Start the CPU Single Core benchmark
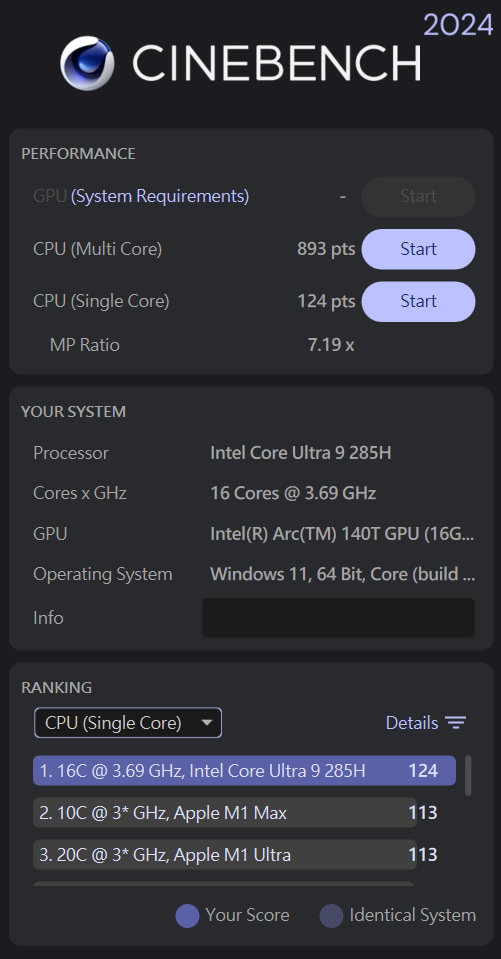 point(418,301)
